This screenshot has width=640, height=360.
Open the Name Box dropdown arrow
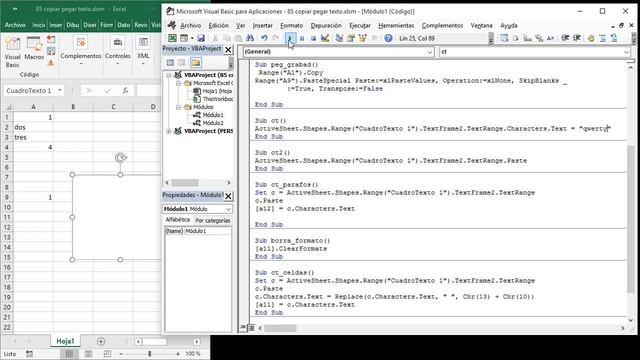[x=60, y=91]
